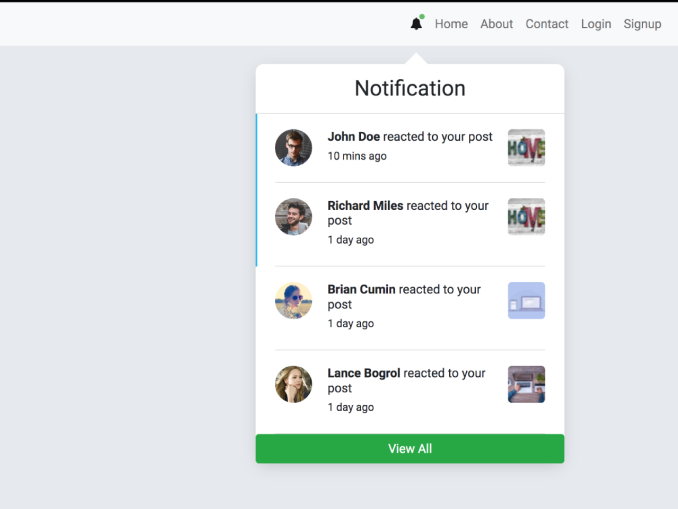678x509 pixels.
Task: Click John Doe's name in notification
Action: [x=354, y=137]
